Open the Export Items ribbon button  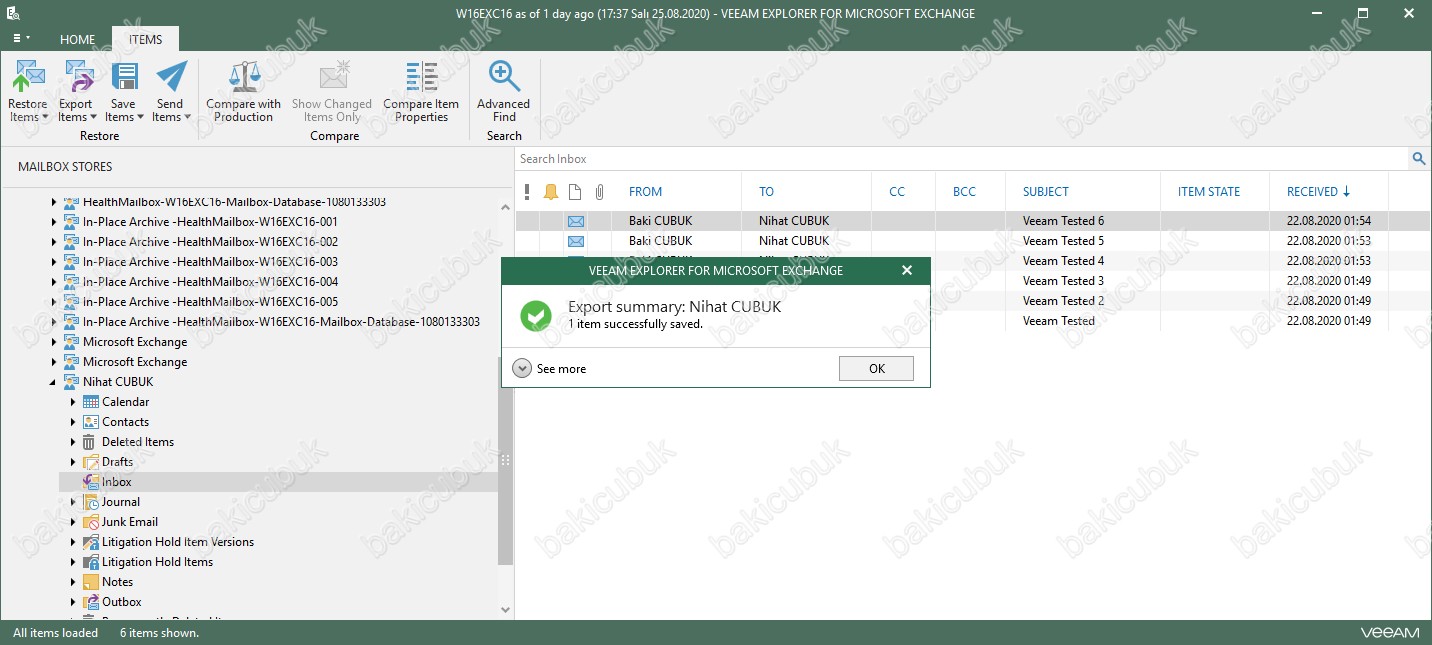click(x=75, y=92)
